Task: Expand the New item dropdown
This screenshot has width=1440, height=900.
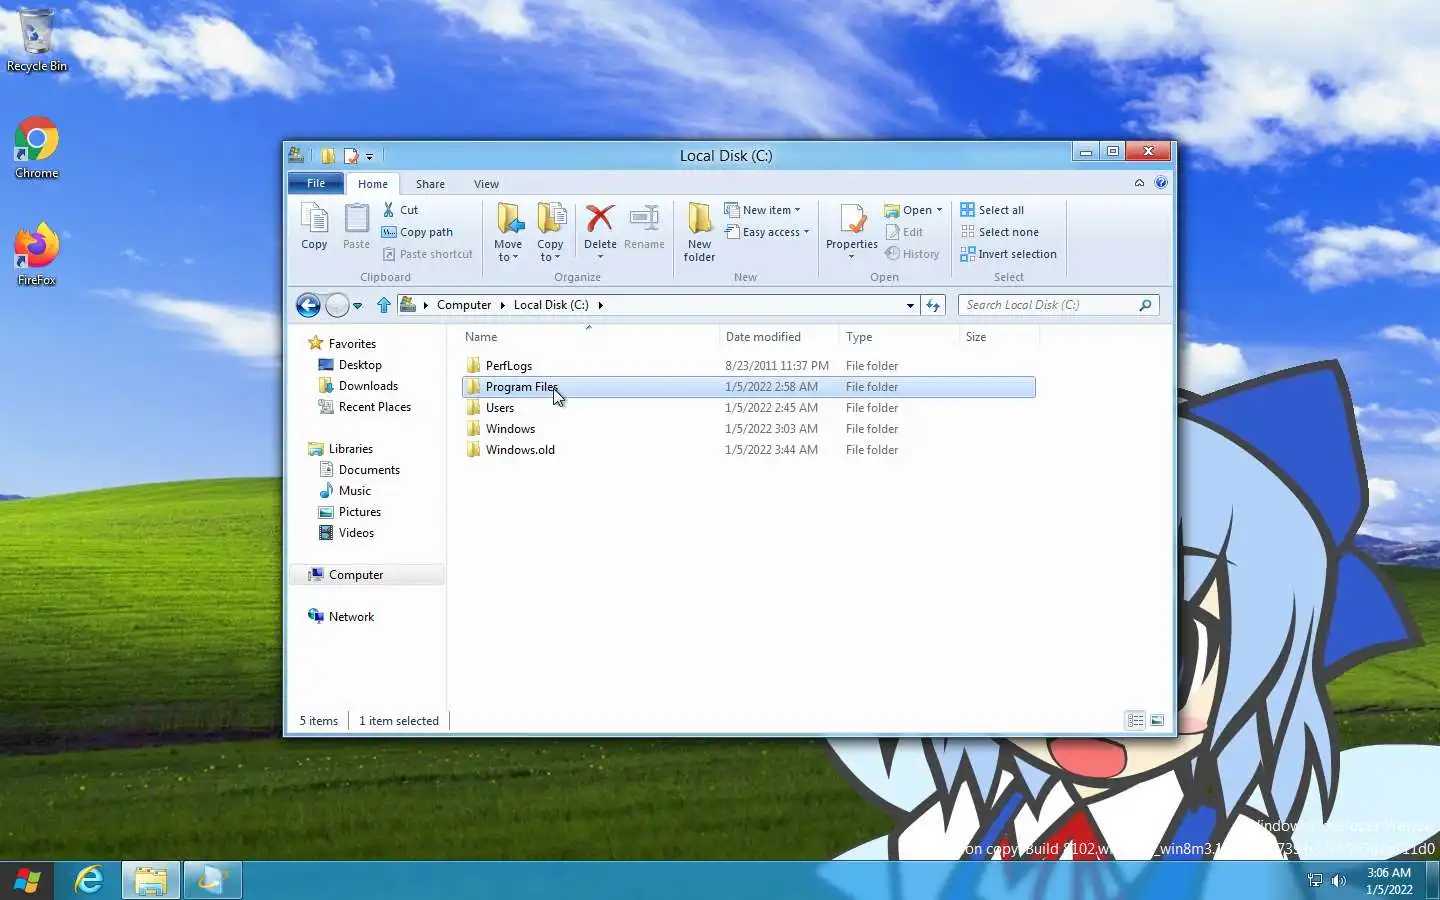Action: click(x=797, y=210)
